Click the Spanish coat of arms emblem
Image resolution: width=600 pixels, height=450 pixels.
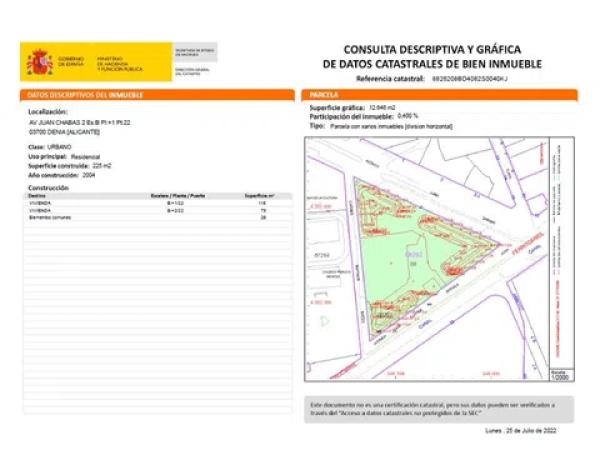(39, 63)
